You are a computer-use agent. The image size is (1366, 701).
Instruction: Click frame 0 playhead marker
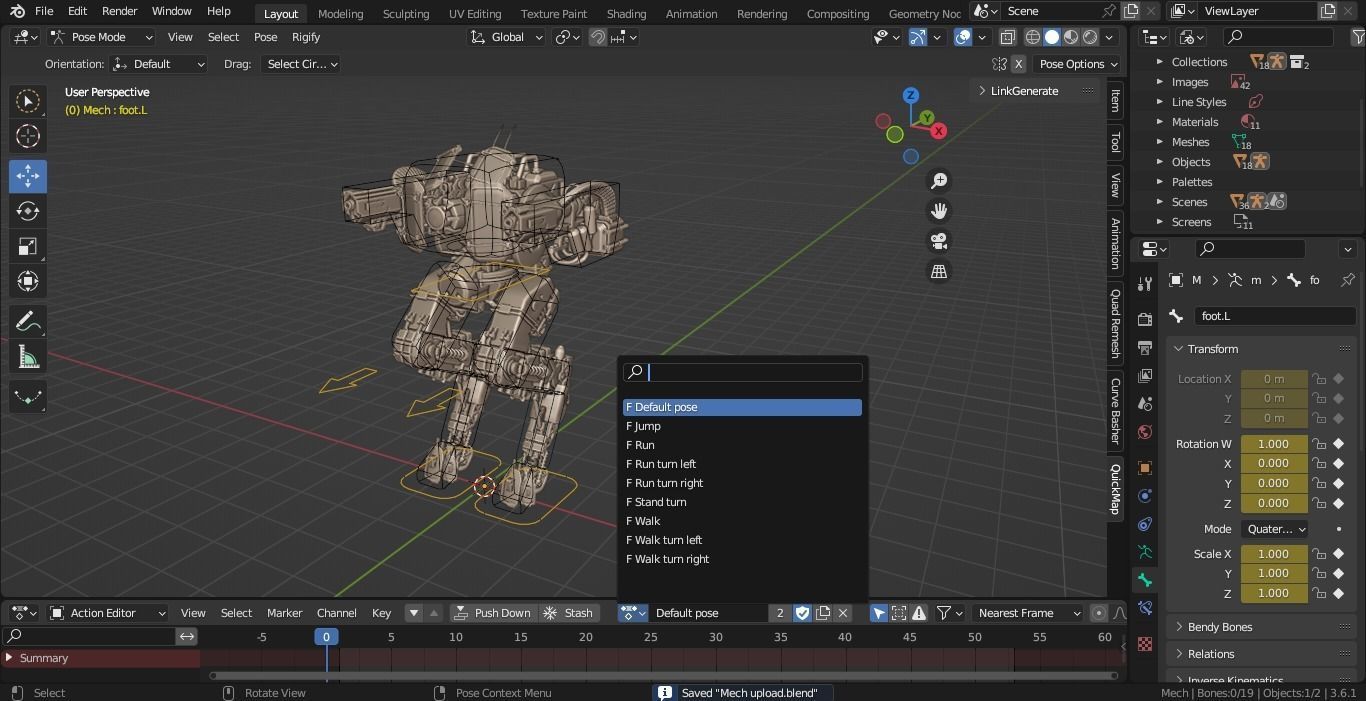[x=326, y=637]
